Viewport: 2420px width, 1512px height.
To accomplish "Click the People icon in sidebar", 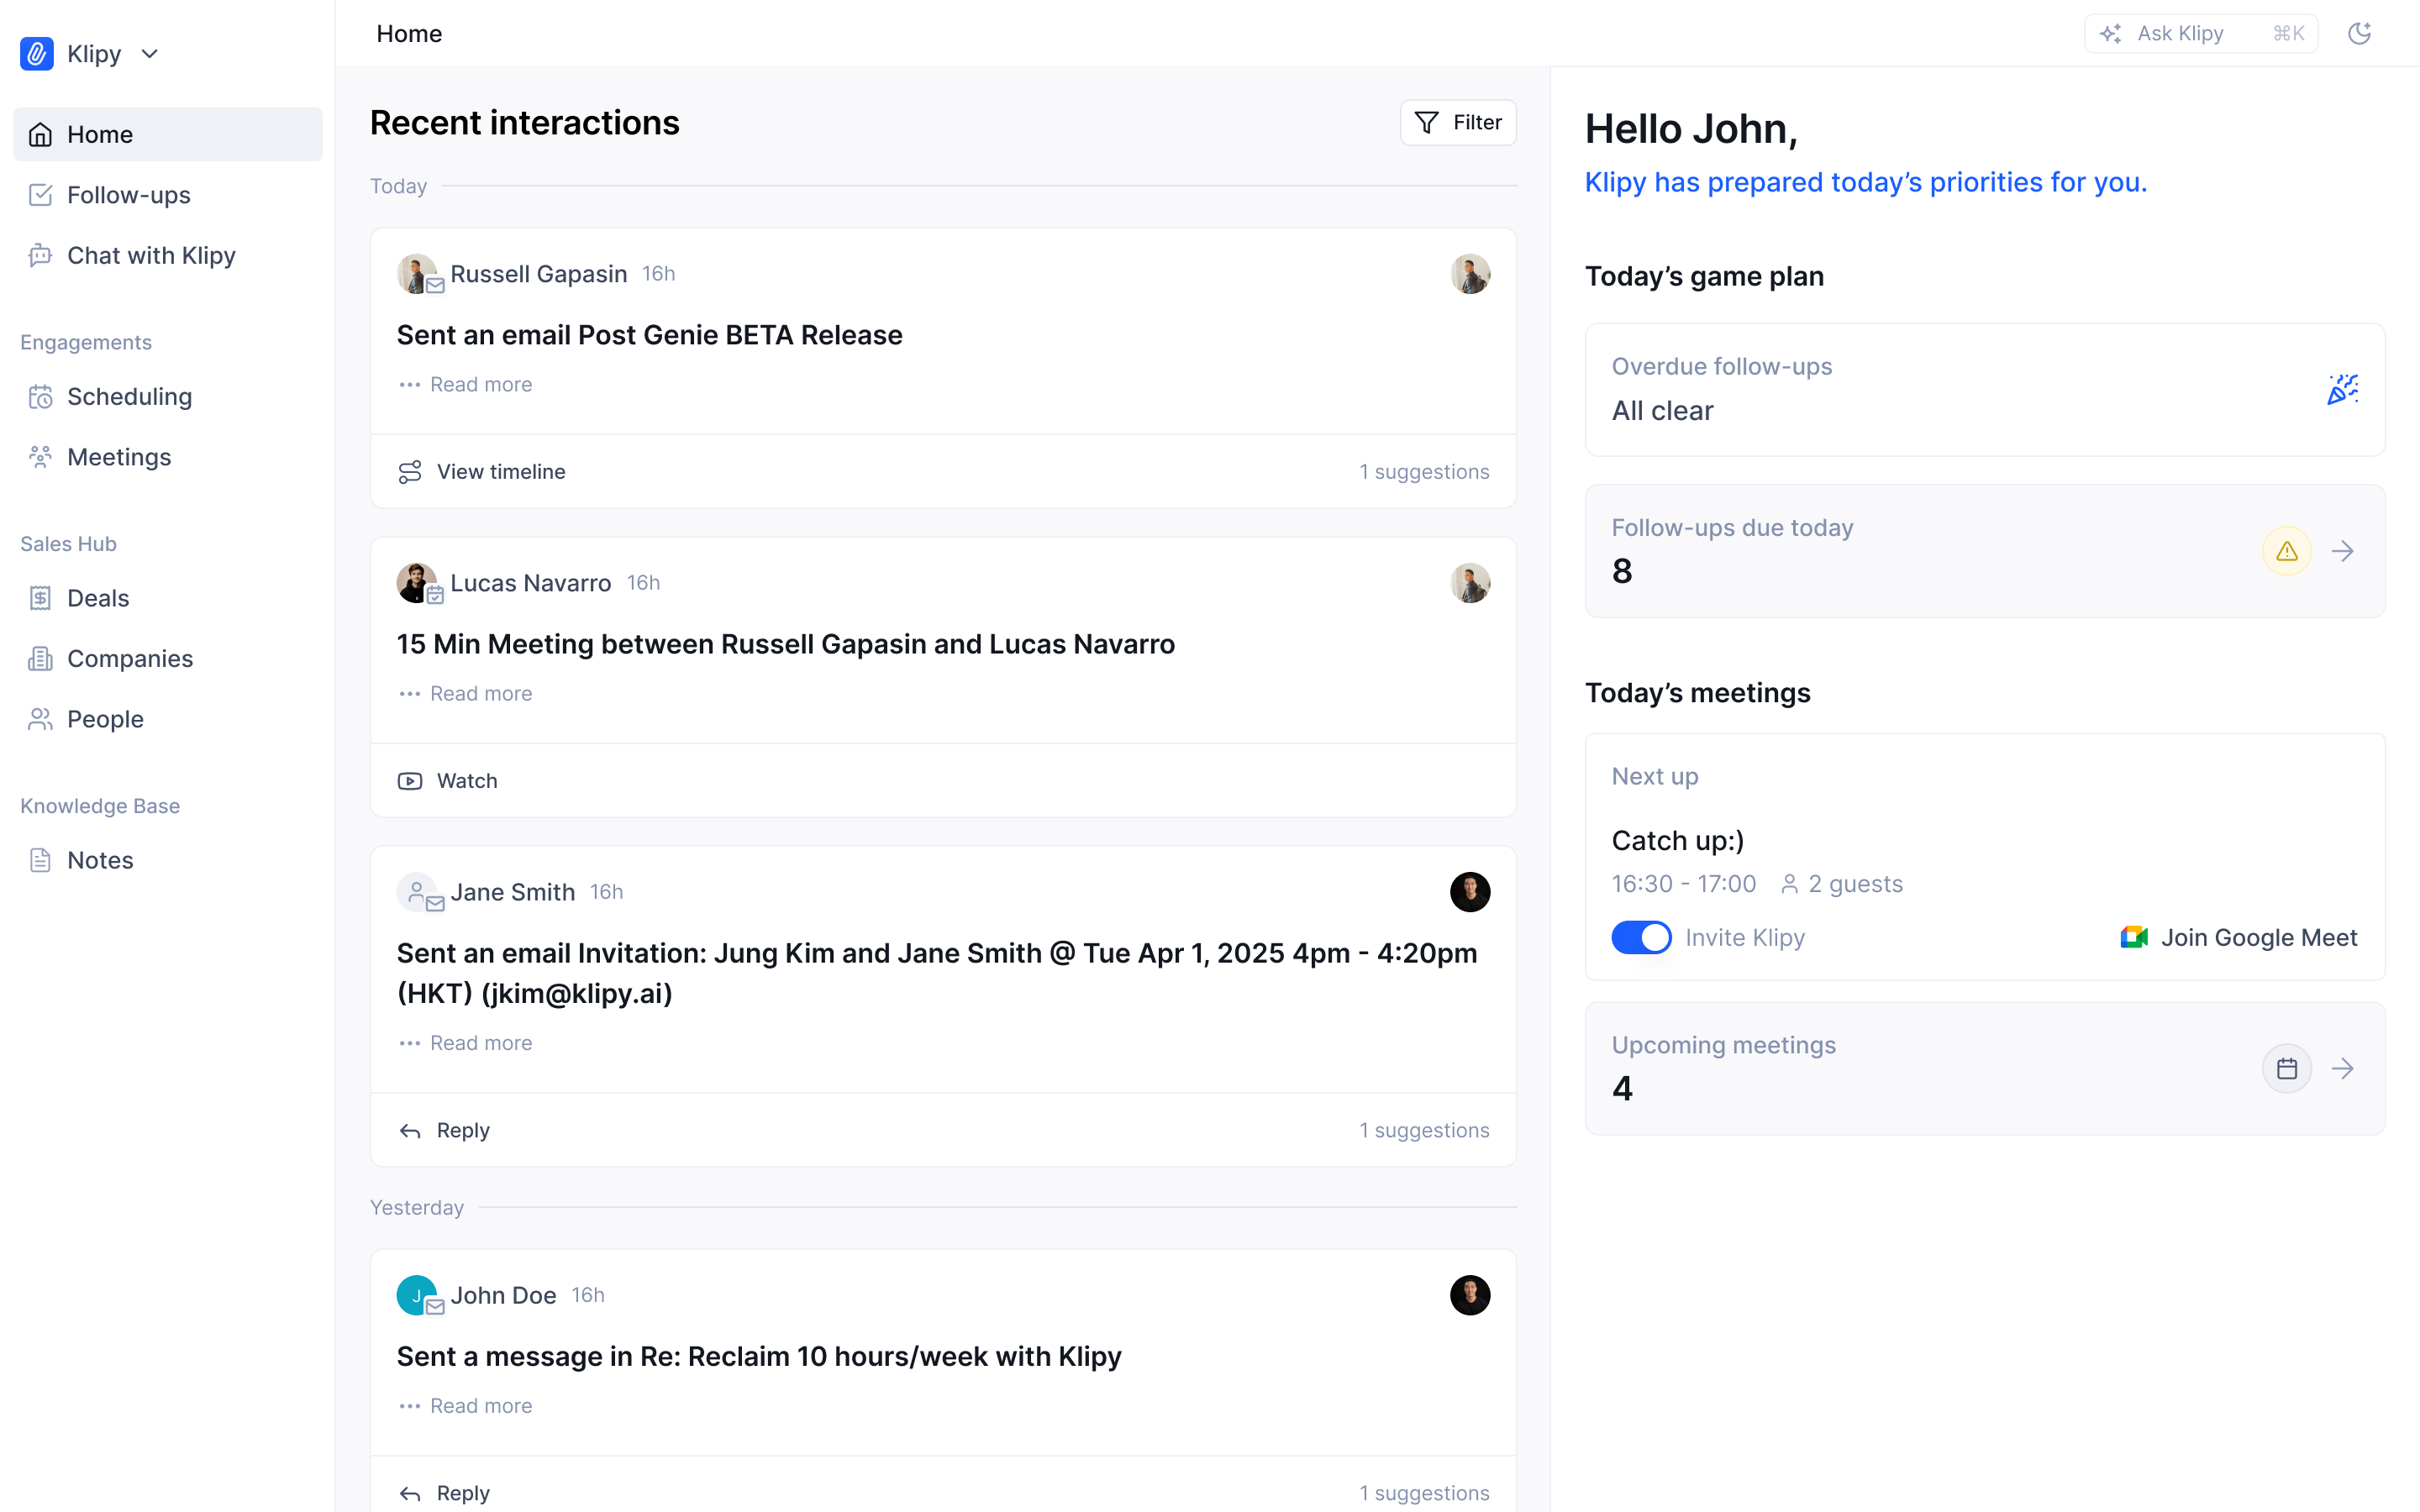I will coord(40,719).
